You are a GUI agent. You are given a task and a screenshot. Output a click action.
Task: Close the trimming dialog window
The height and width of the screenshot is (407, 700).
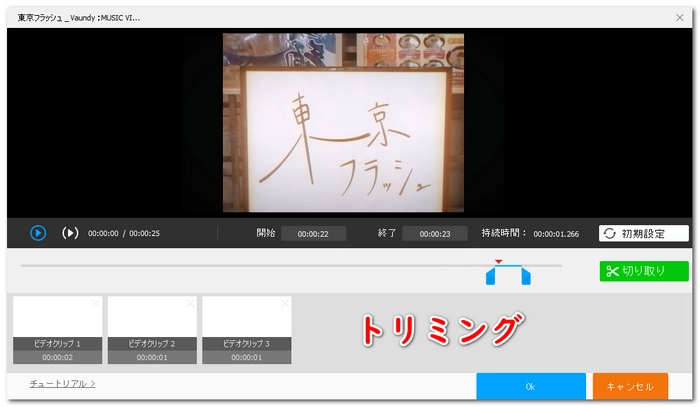[679, 17]
